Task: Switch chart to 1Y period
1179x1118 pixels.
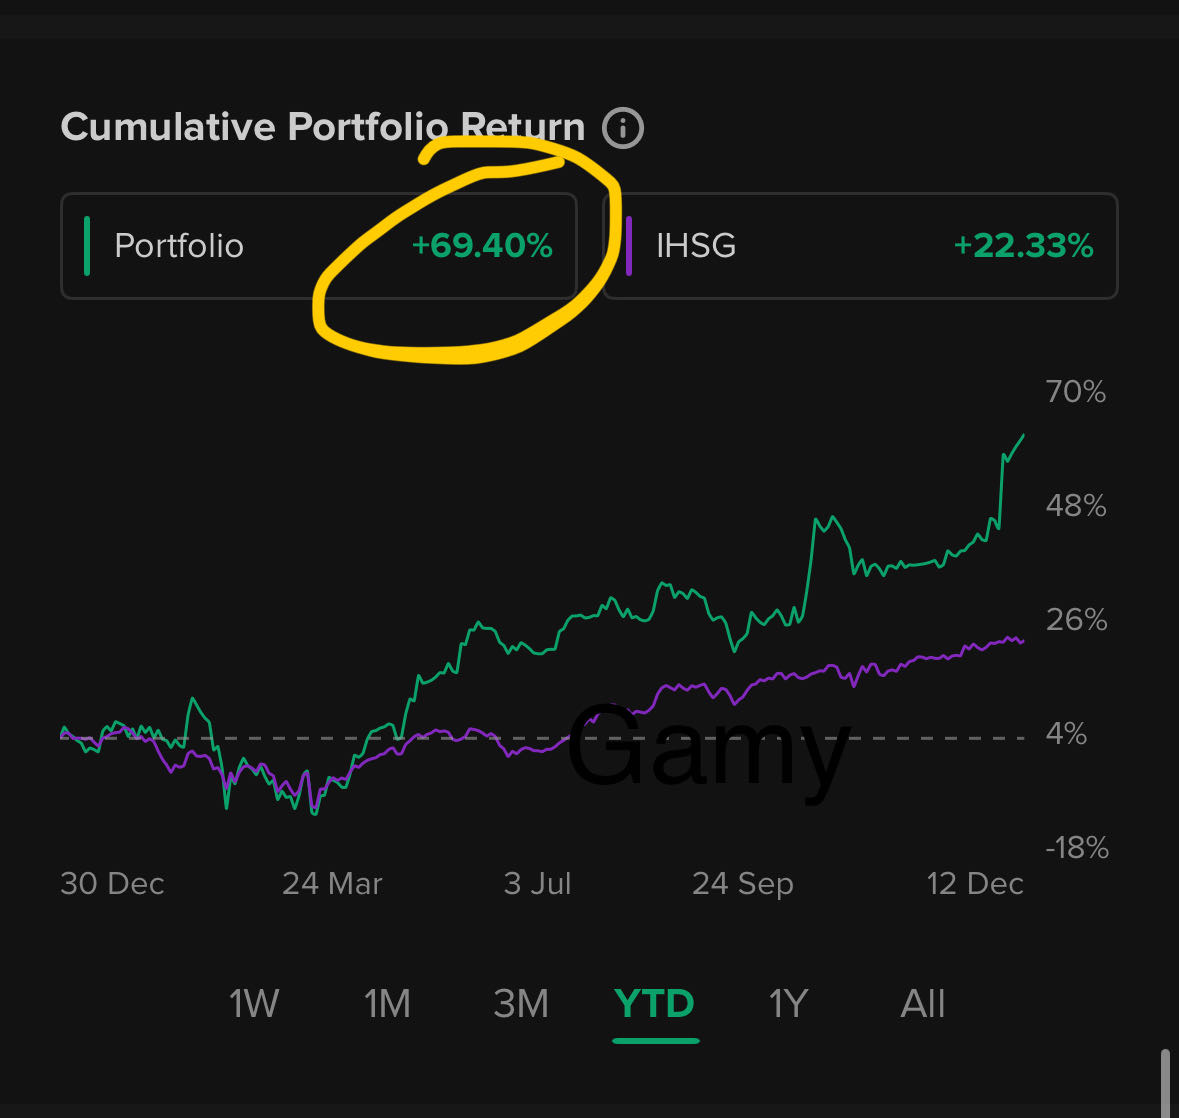Action: (x=788, y=1003)
